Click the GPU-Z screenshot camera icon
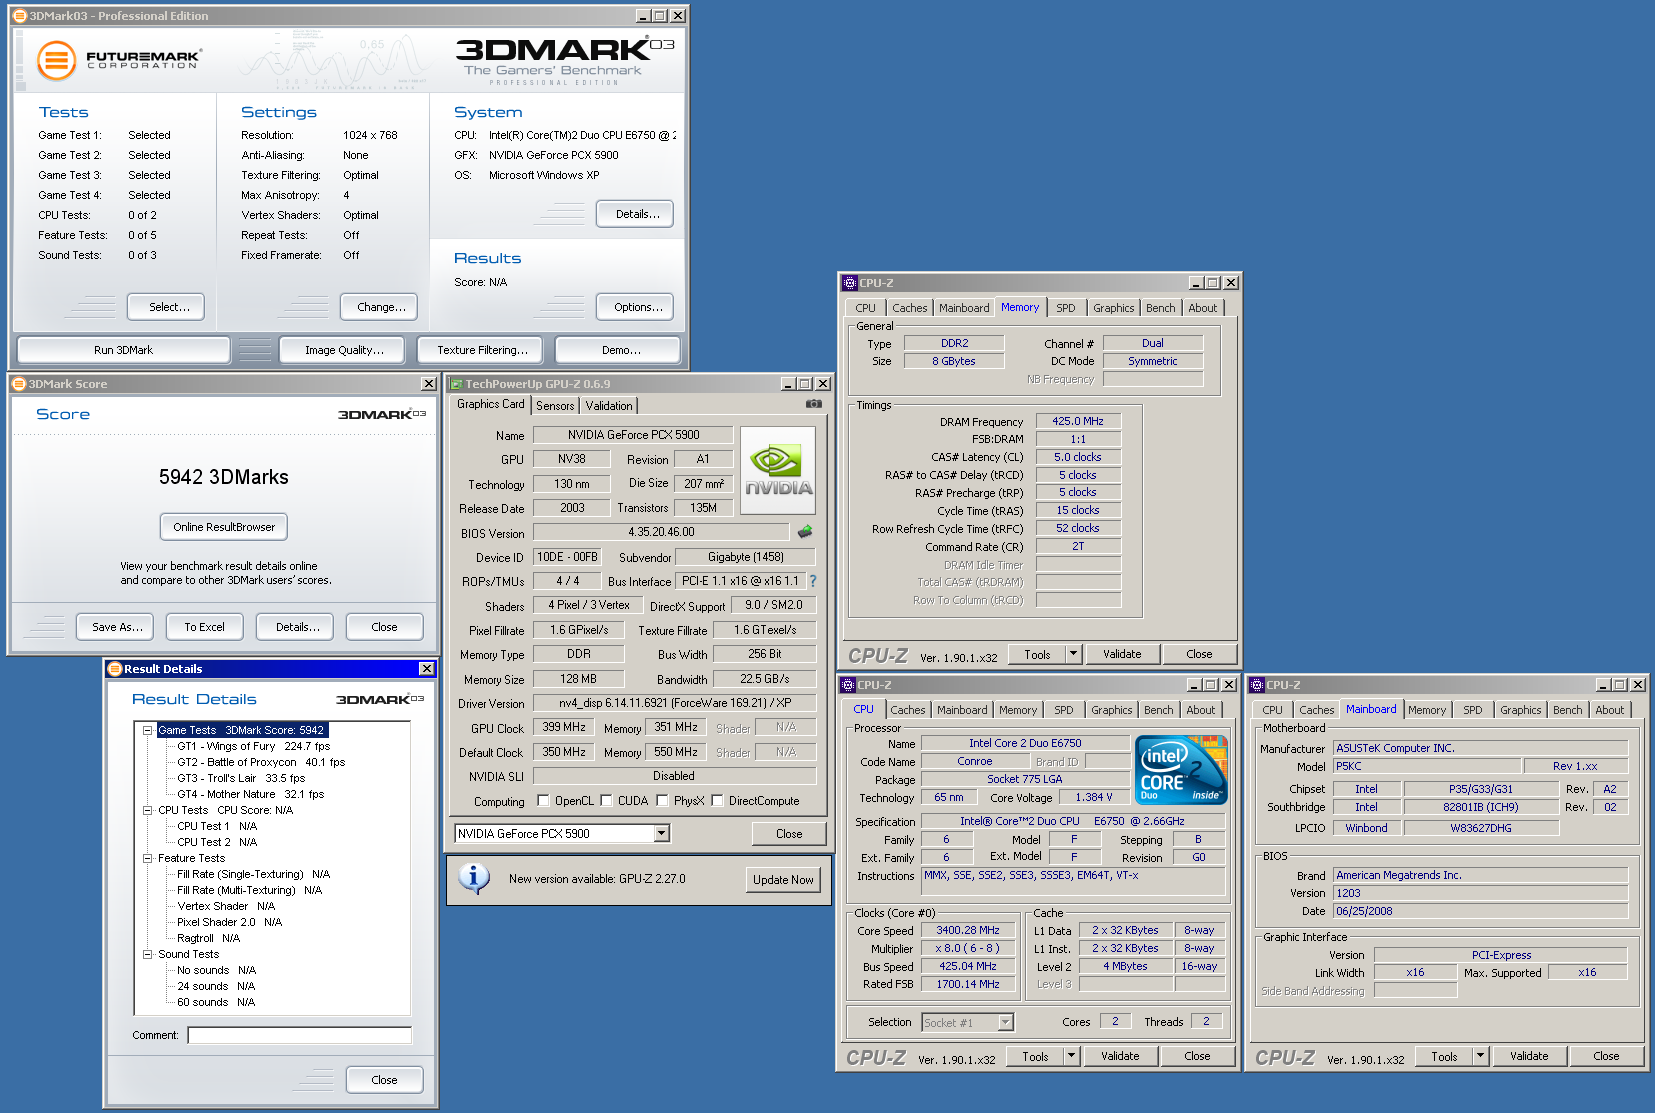This screenshot has height=1113, width=1655. point(814,404)
